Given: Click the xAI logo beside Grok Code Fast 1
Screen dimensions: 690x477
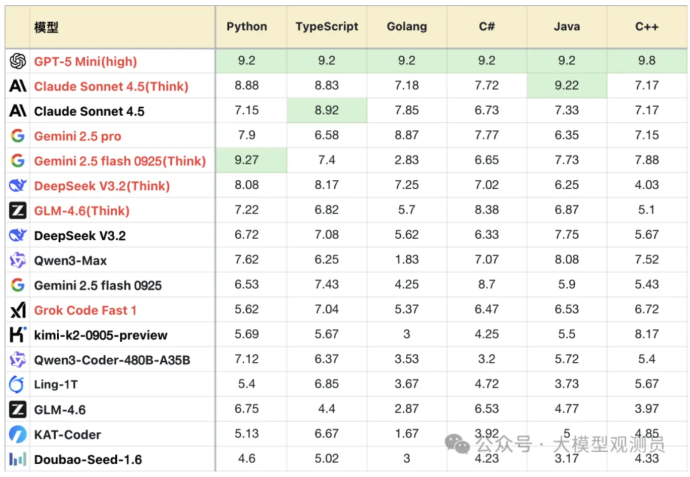Looking at the screenshot, I should click(17, 310).
